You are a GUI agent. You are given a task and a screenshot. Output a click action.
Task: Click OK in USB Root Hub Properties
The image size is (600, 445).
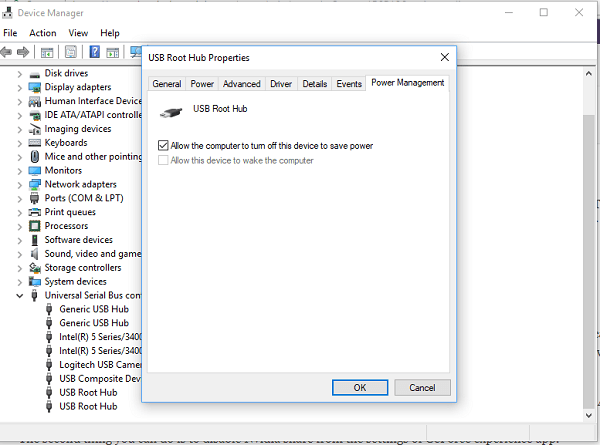click(360, 388)
